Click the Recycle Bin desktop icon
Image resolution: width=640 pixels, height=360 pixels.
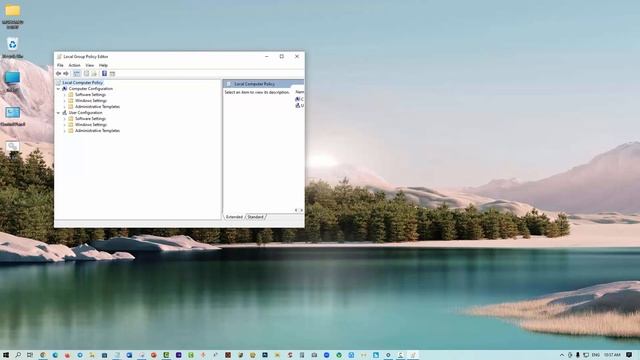click(12, 44)
